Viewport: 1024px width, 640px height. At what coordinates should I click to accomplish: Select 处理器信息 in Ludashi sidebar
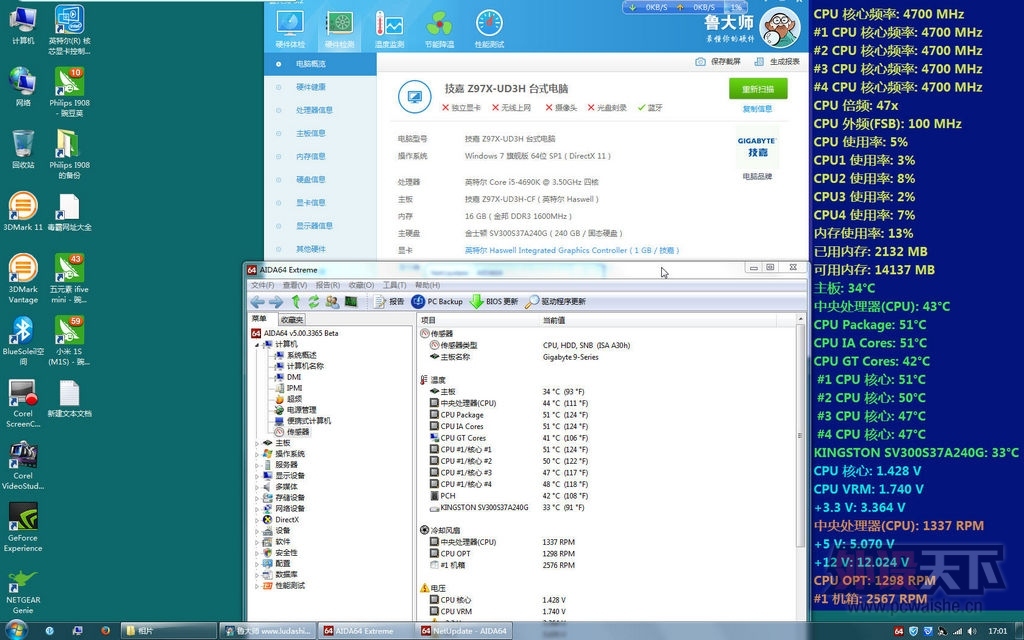click(315, 110)
